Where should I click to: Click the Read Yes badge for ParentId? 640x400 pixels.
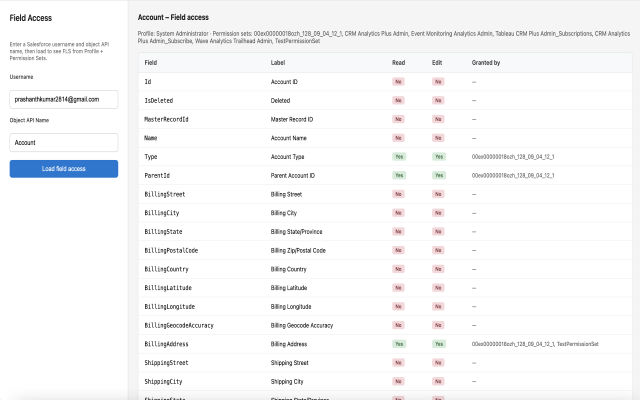point(399,176)
